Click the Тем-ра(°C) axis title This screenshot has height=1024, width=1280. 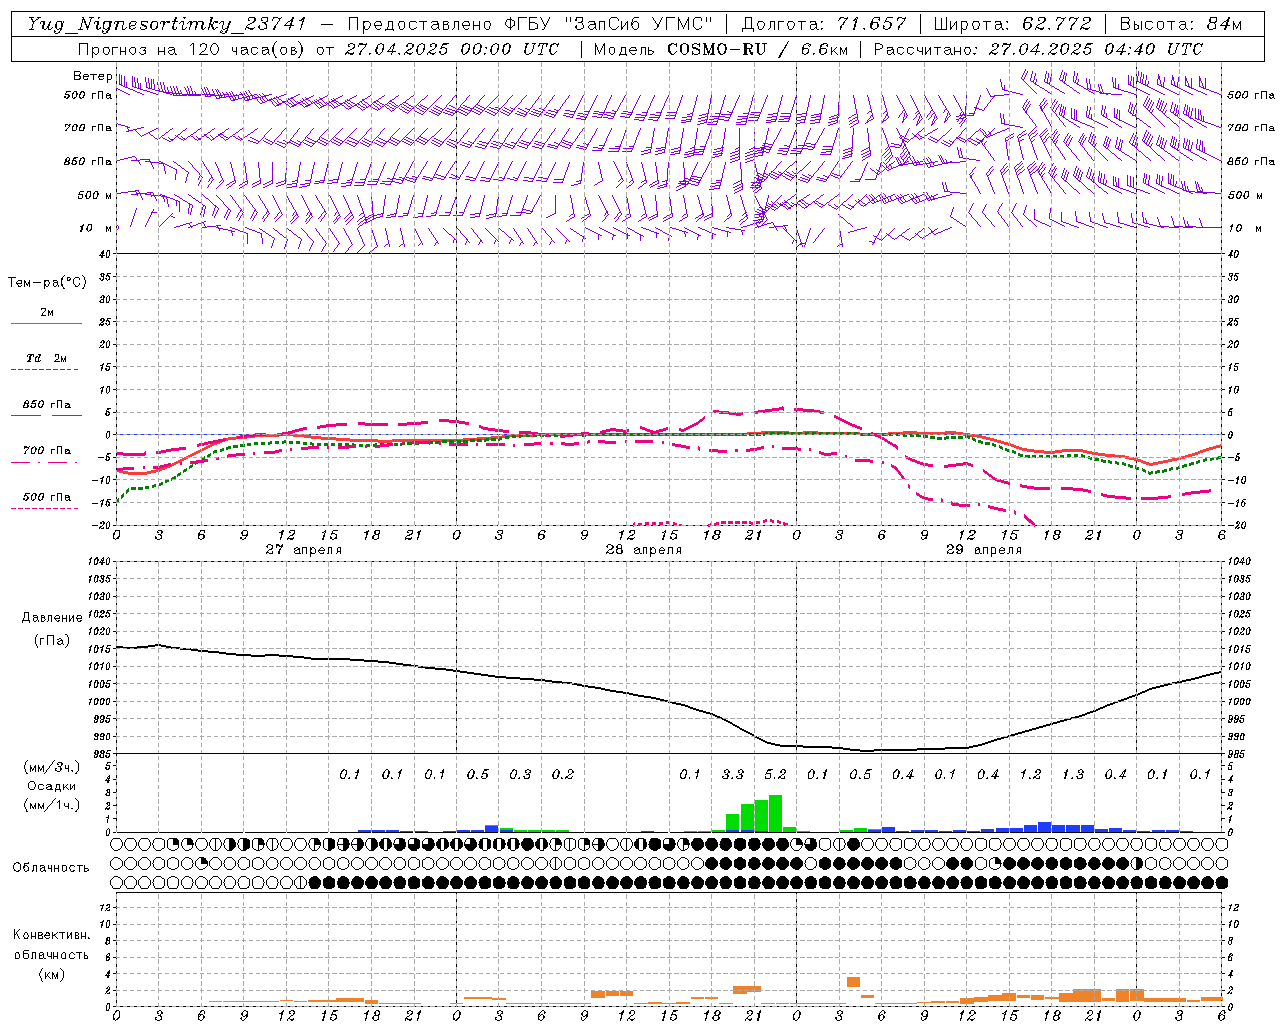(47, 283)
